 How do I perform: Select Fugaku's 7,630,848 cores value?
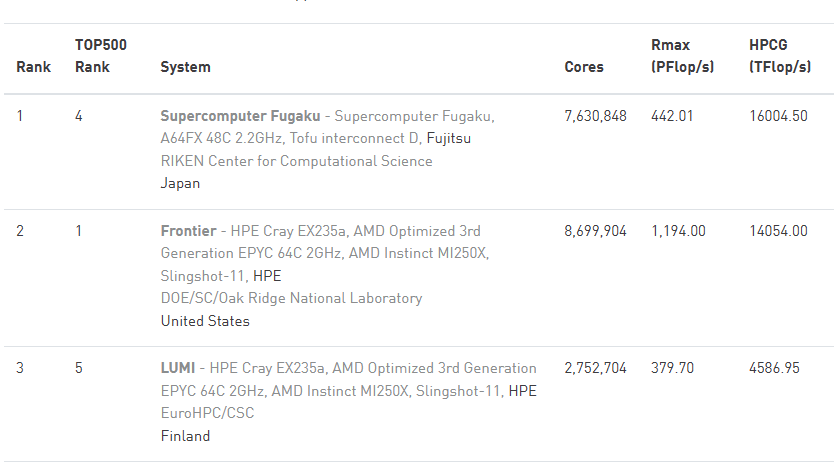(x=595, y=116)
